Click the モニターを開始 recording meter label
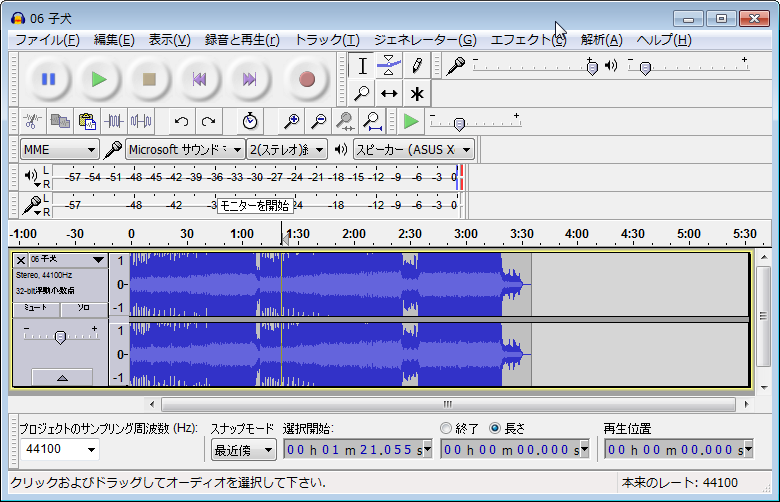This screenshot has height=502, width=780. pyautogui.click(x=255, y=205)
